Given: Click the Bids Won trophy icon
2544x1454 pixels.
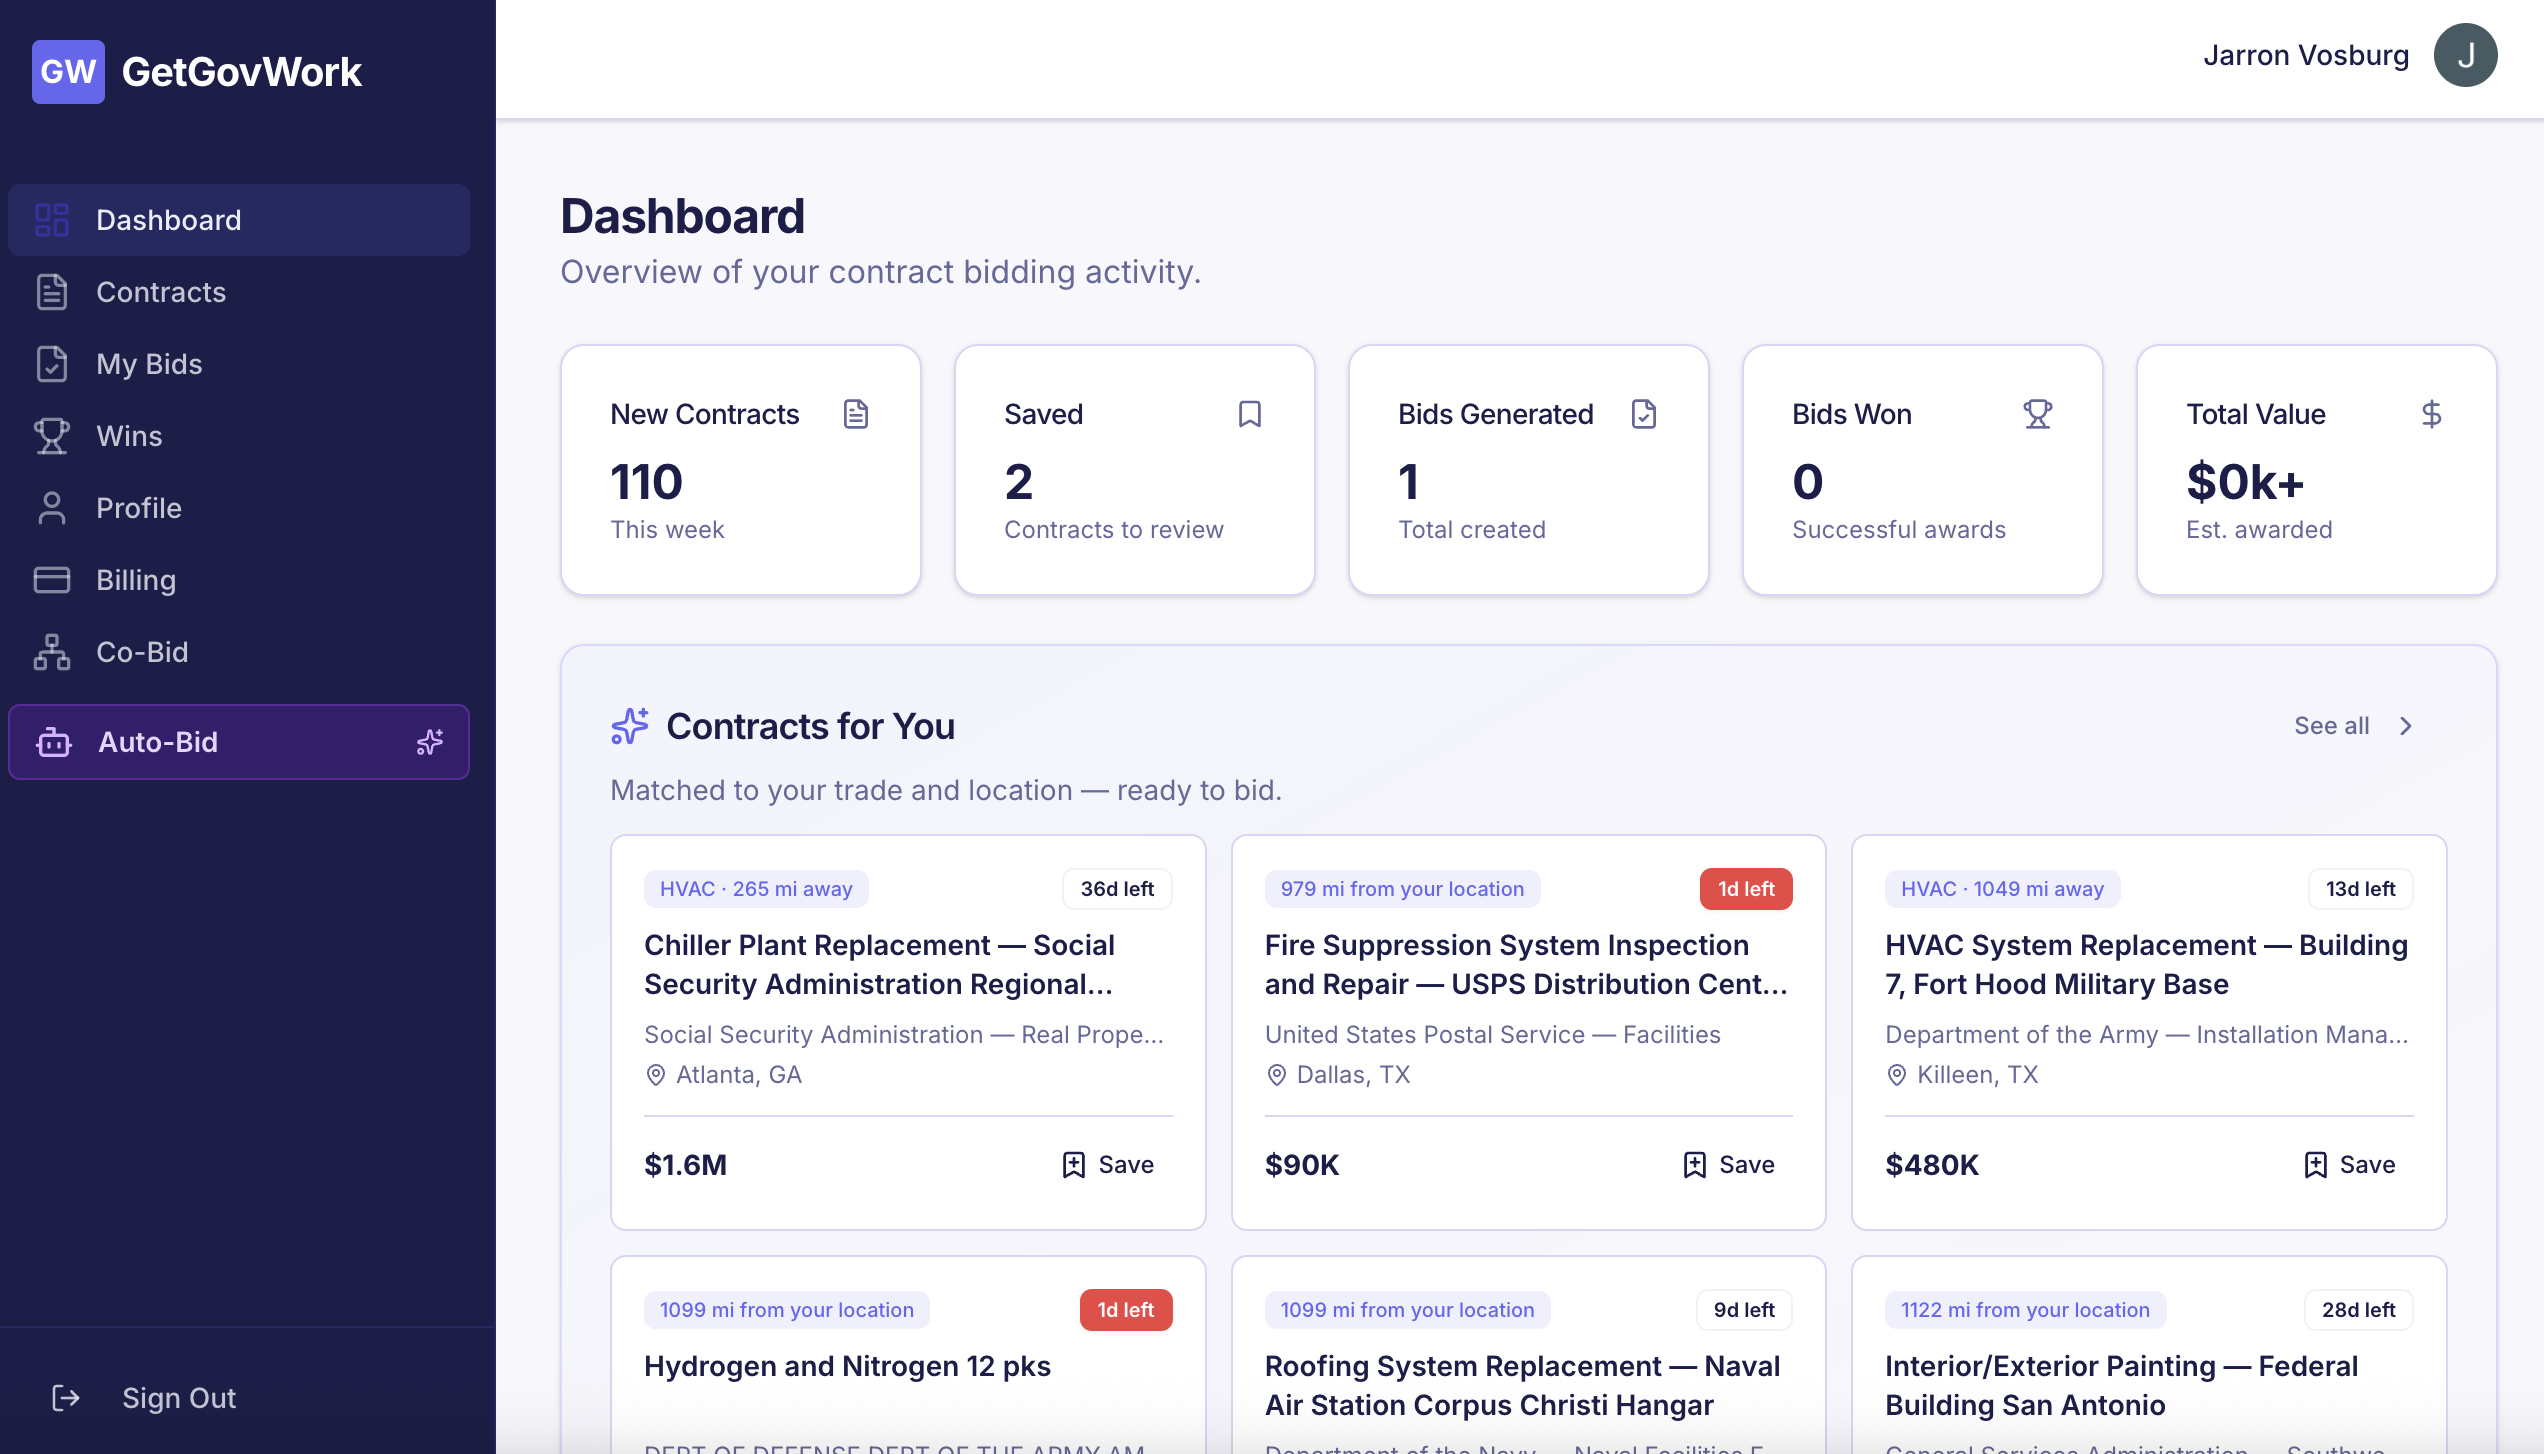Looking at the screenshot, I should click(2038, 414).
